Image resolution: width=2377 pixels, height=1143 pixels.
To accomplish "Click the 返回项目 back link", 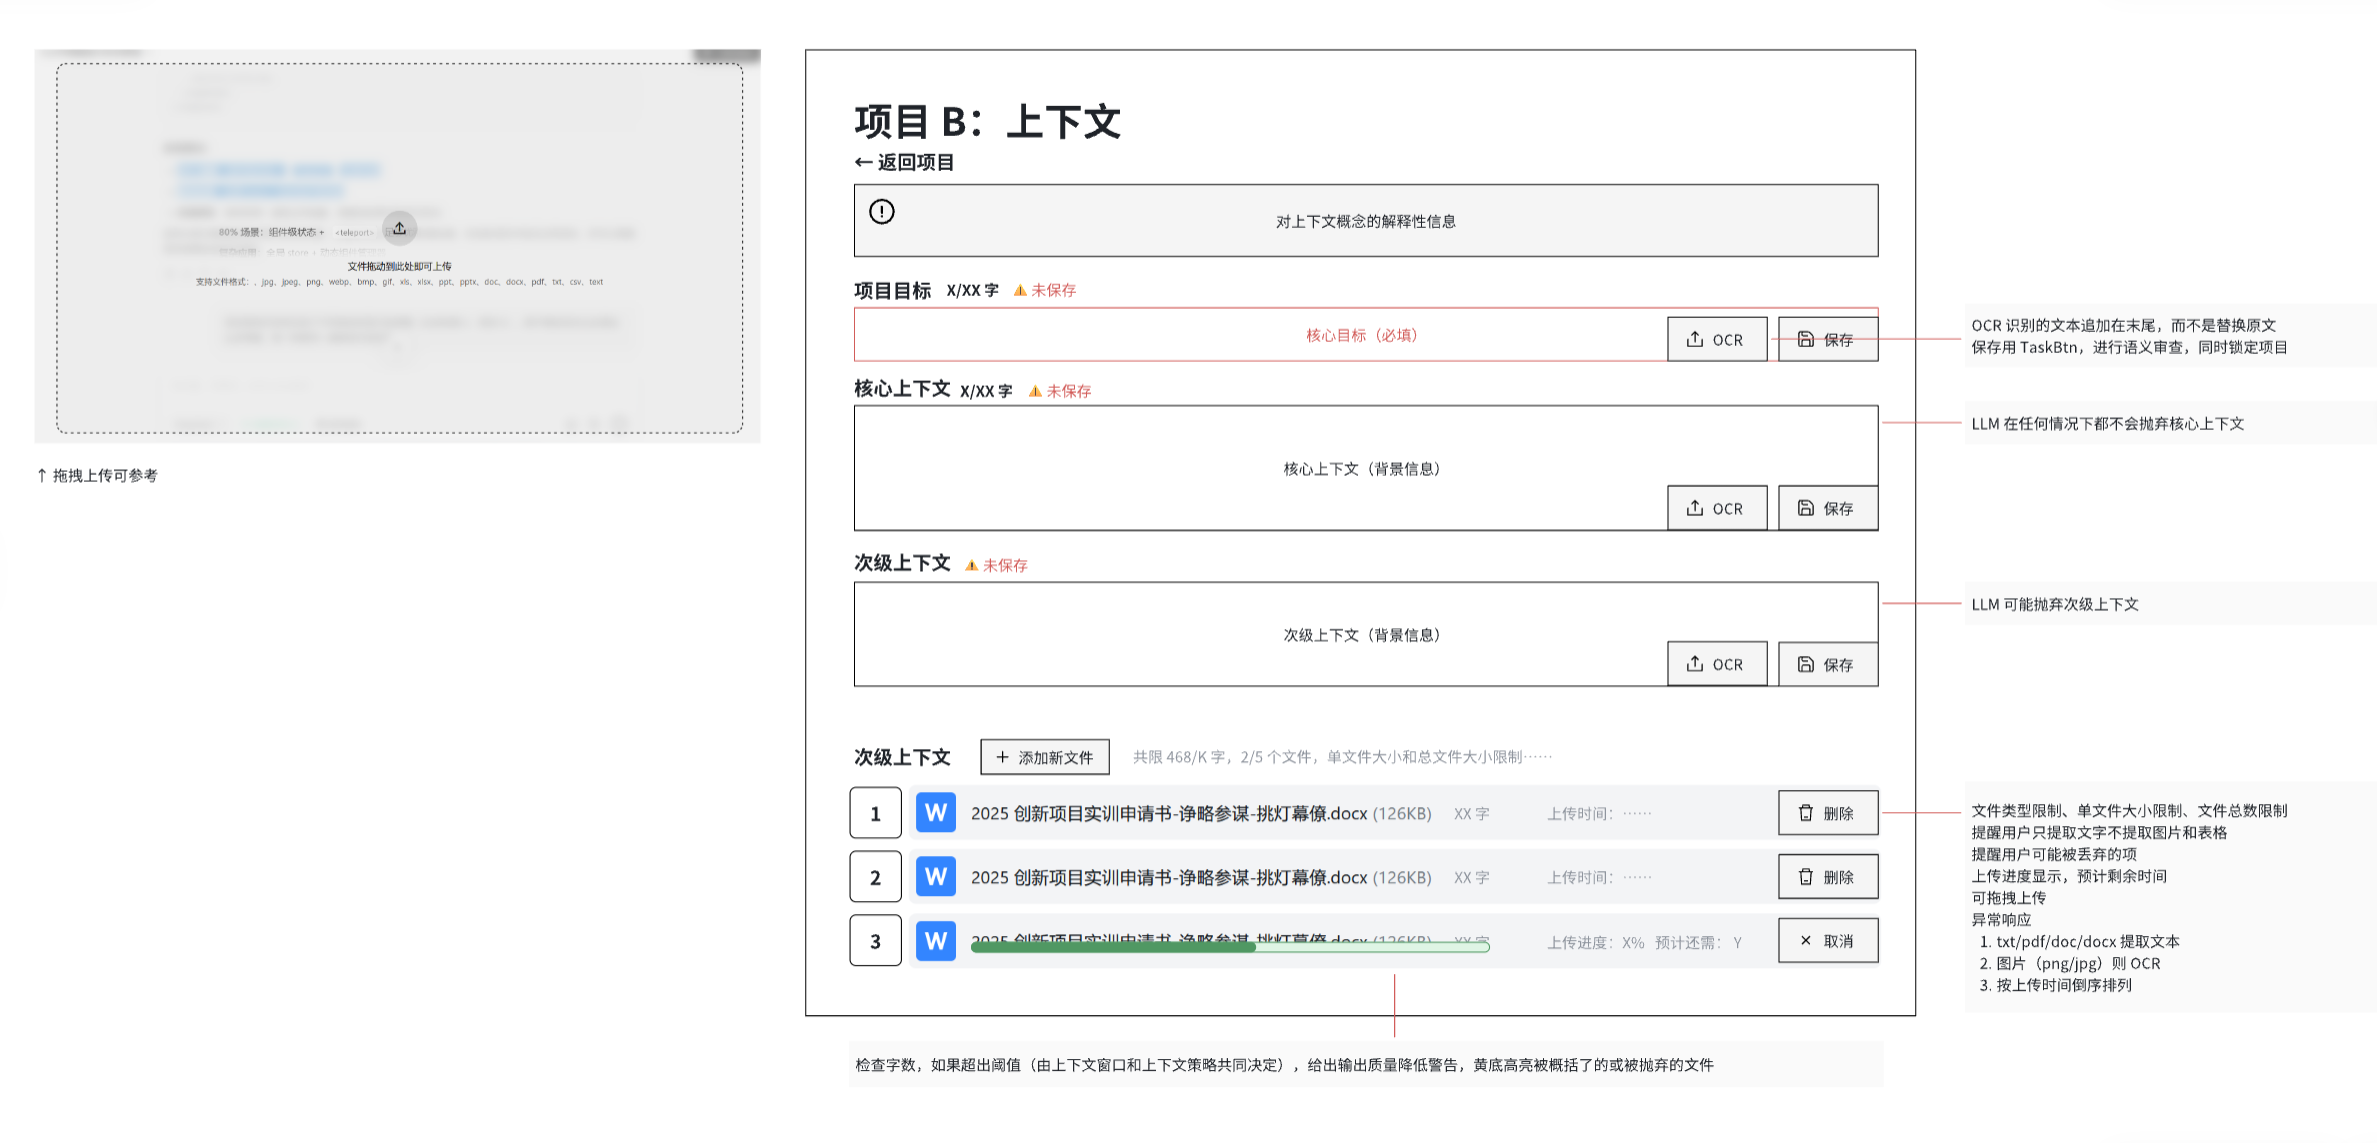I will pos(904,162).
